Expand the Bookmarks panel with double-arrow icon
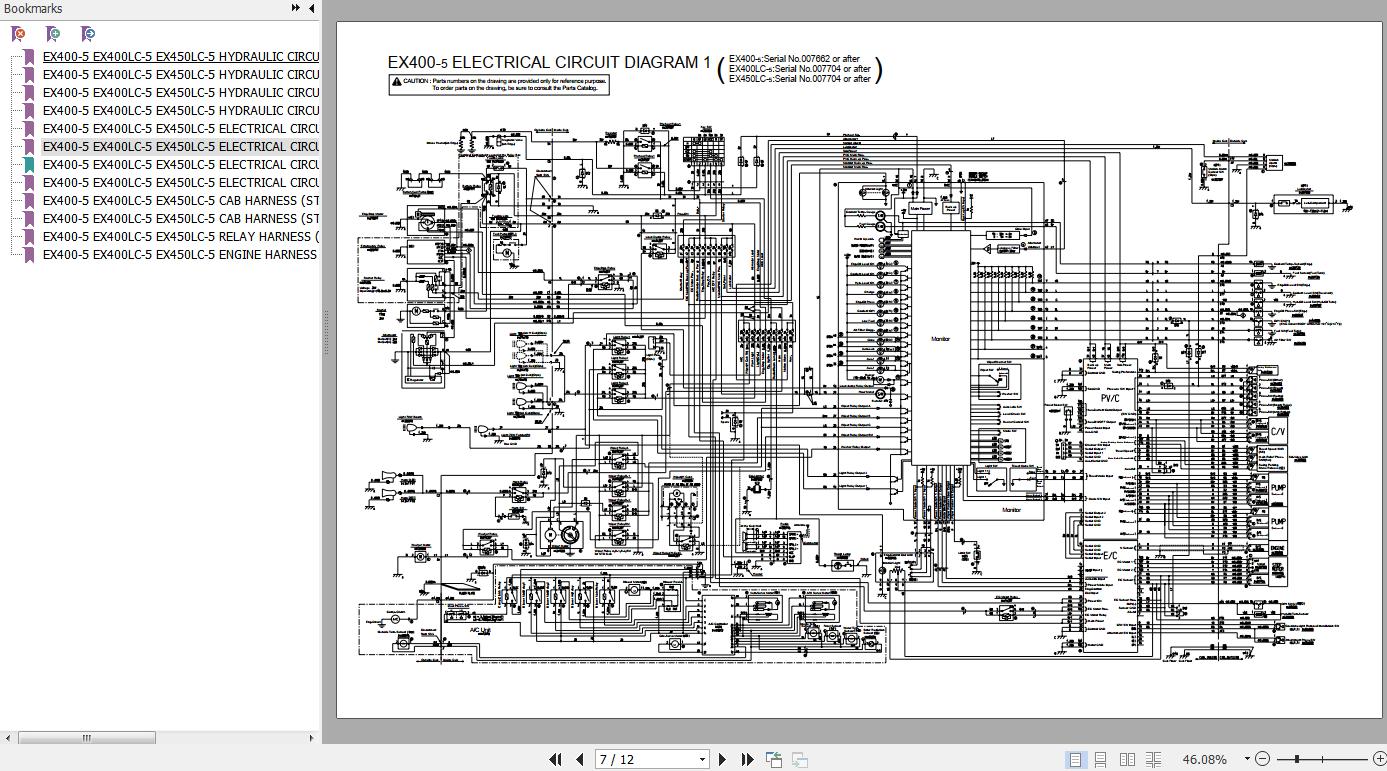The height and width of the screenshot is (771, 1387). point(296,8)
